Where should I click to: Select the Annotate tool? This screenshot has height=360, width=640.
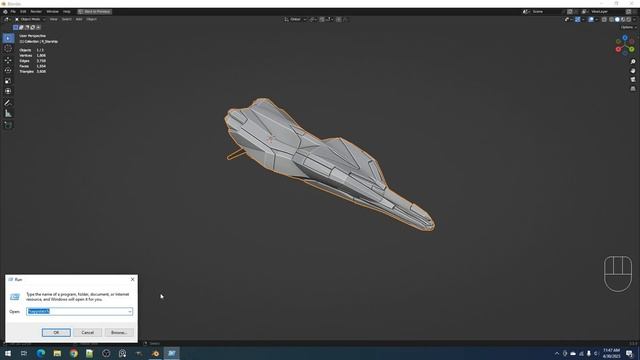(x=8, y=103)
